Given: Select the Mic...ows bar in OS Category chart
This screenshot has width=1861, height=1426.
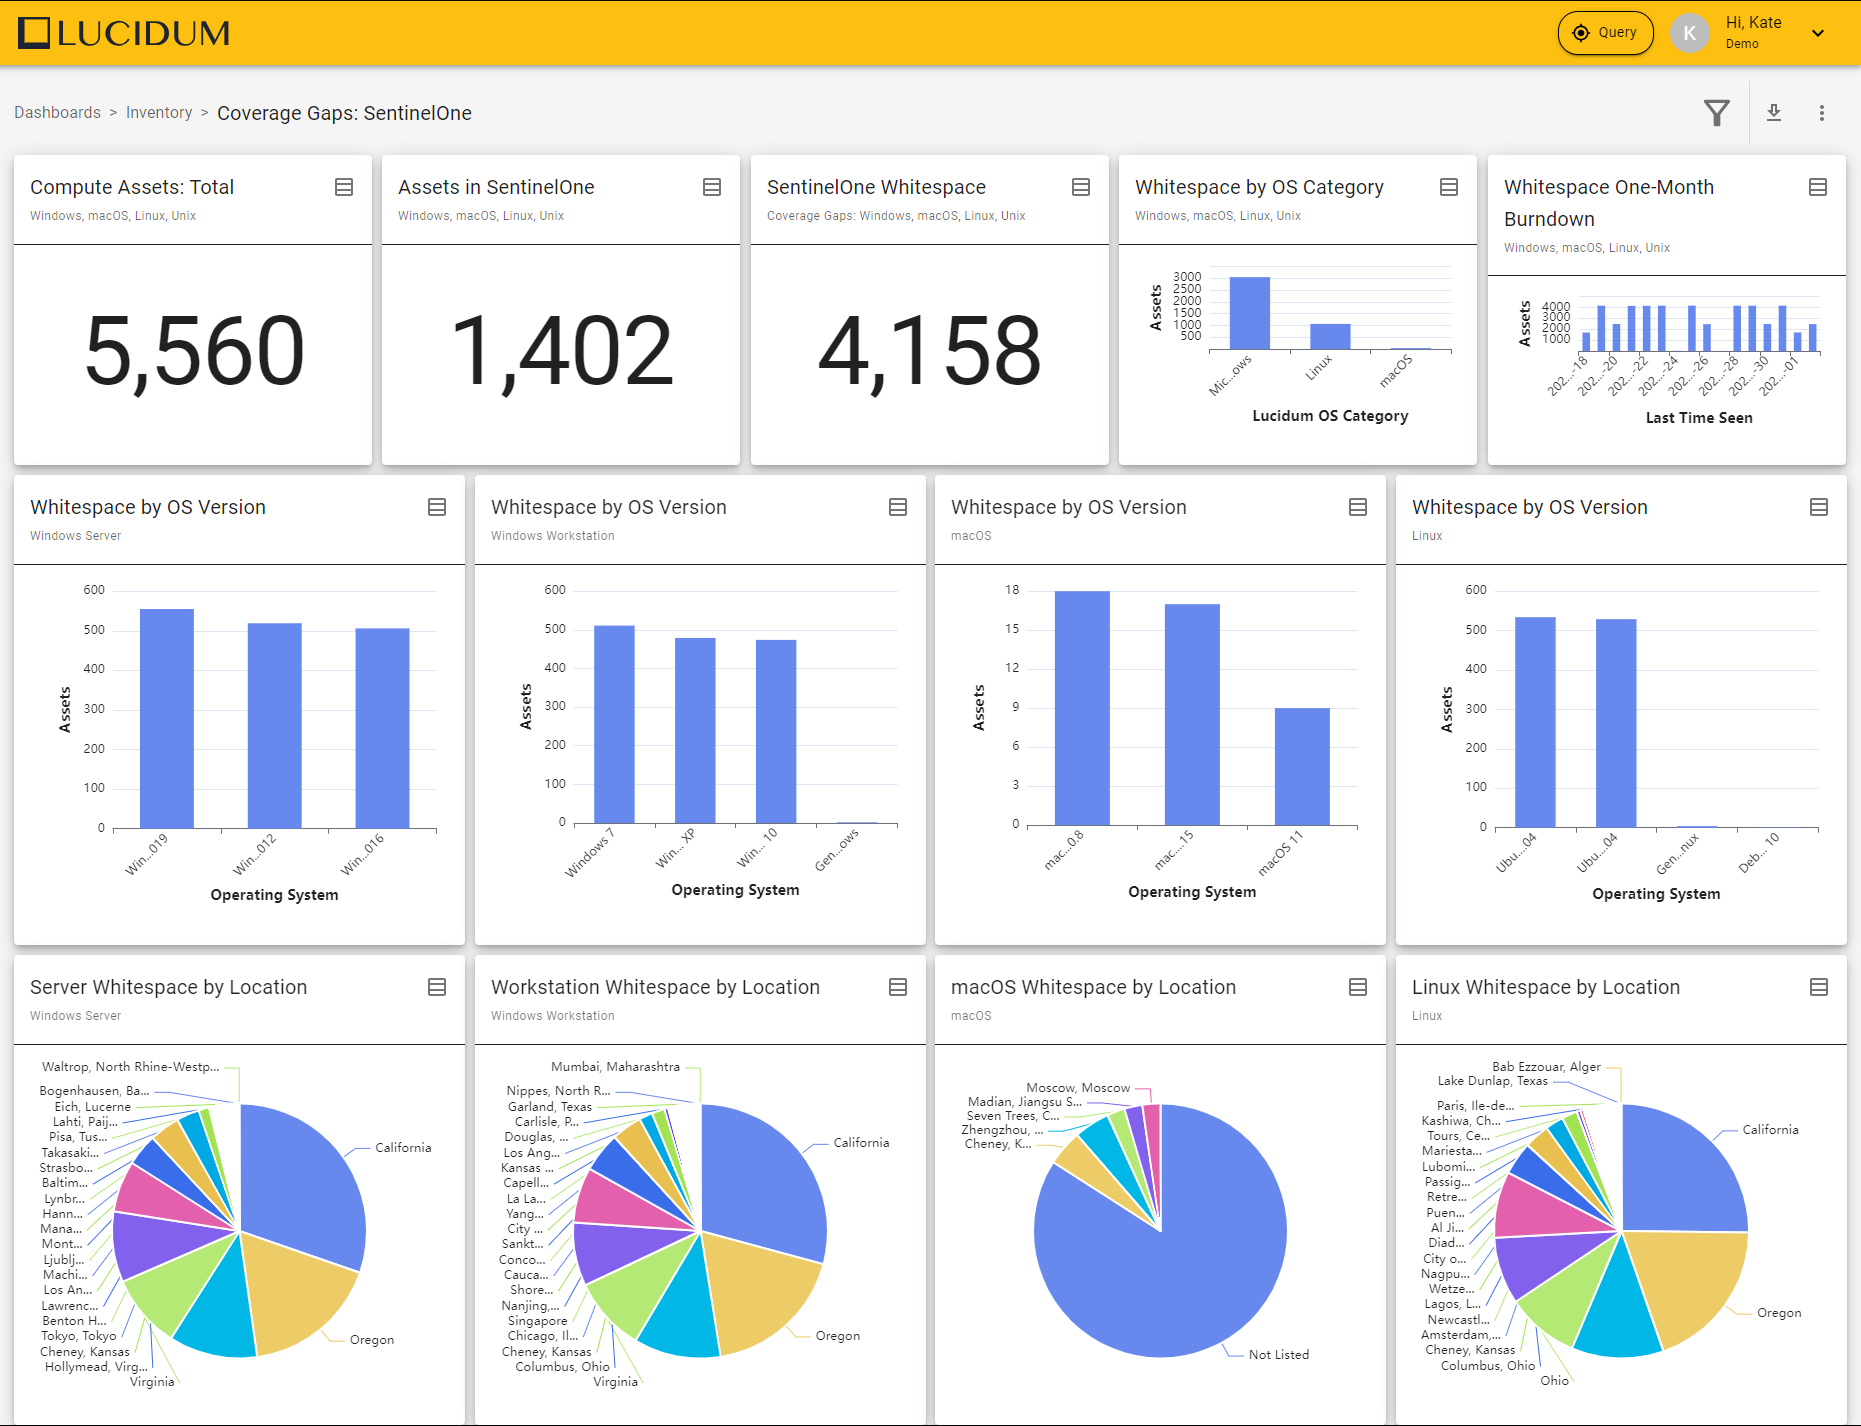Looking at the screenshot, I should [1249, 313].
